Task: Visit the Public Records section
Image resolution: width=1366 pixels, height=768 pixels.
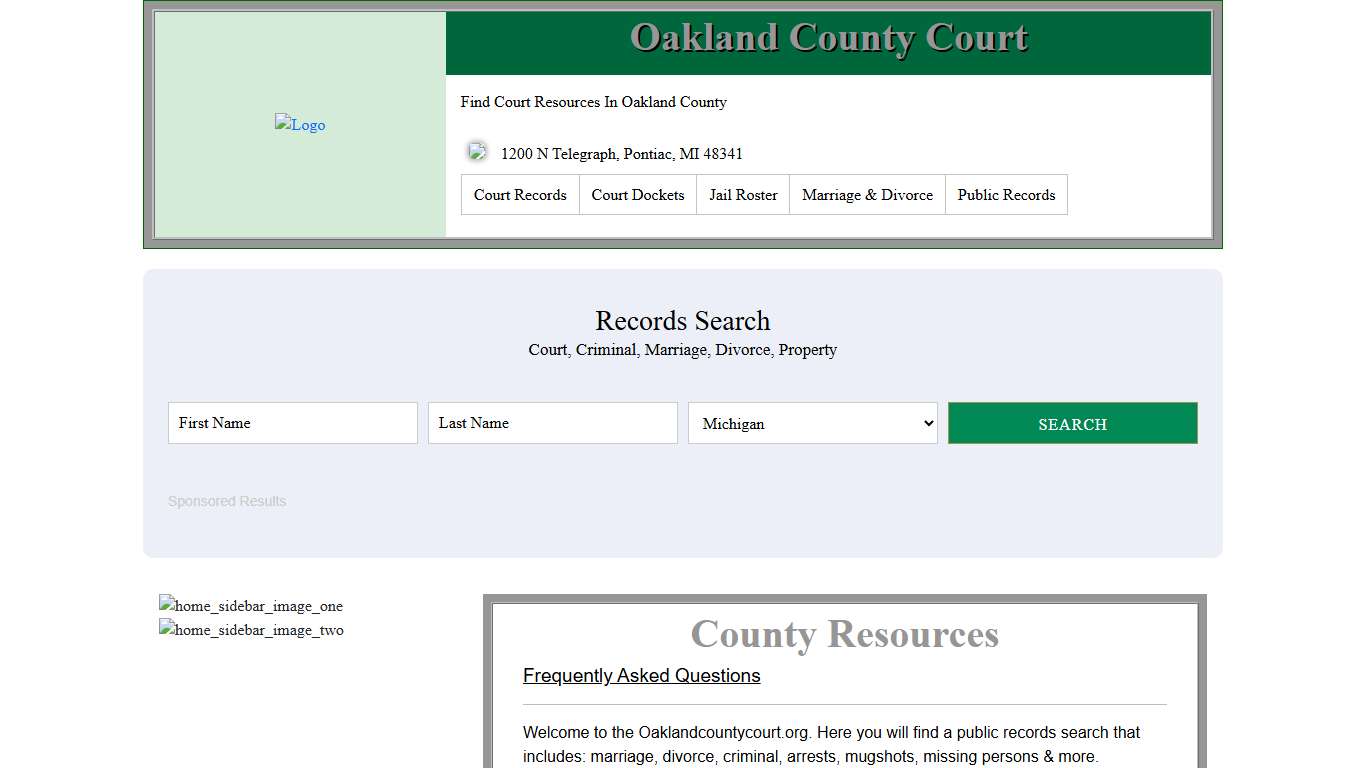Action: (1006, 194)
